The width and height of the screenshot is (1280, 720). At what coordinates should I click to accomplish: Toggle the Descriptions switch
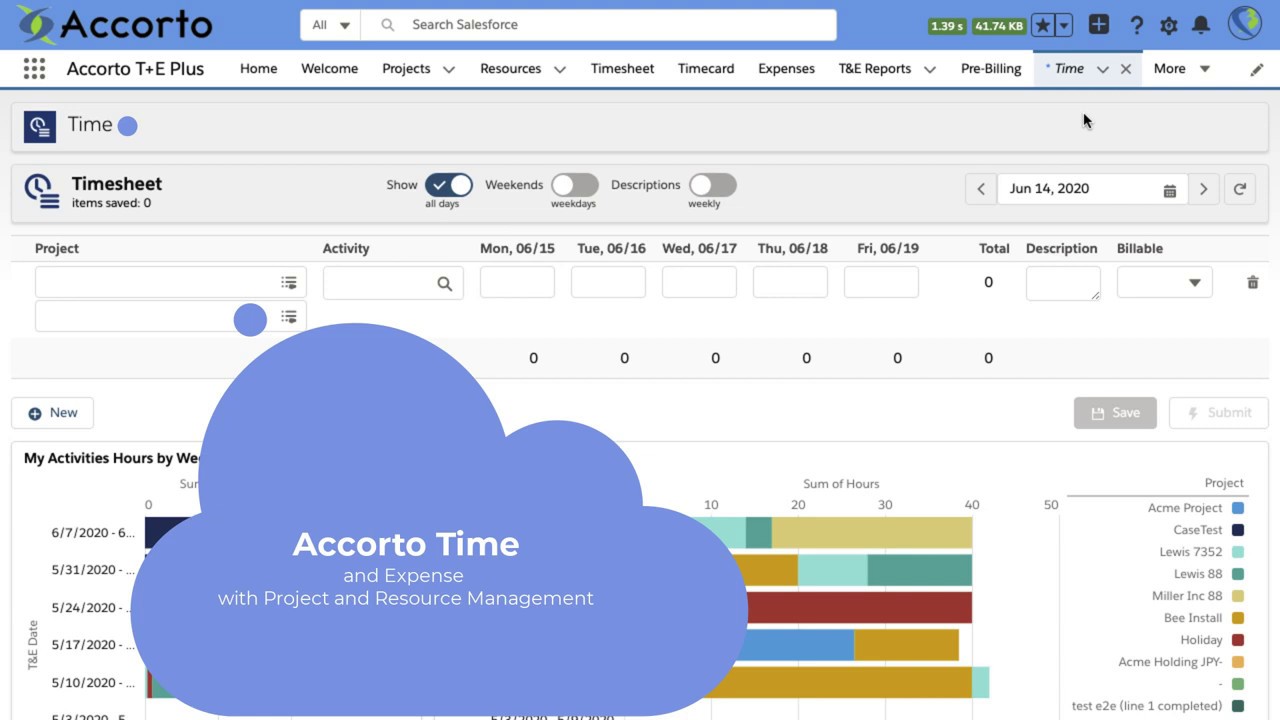[x=713, y=185]
